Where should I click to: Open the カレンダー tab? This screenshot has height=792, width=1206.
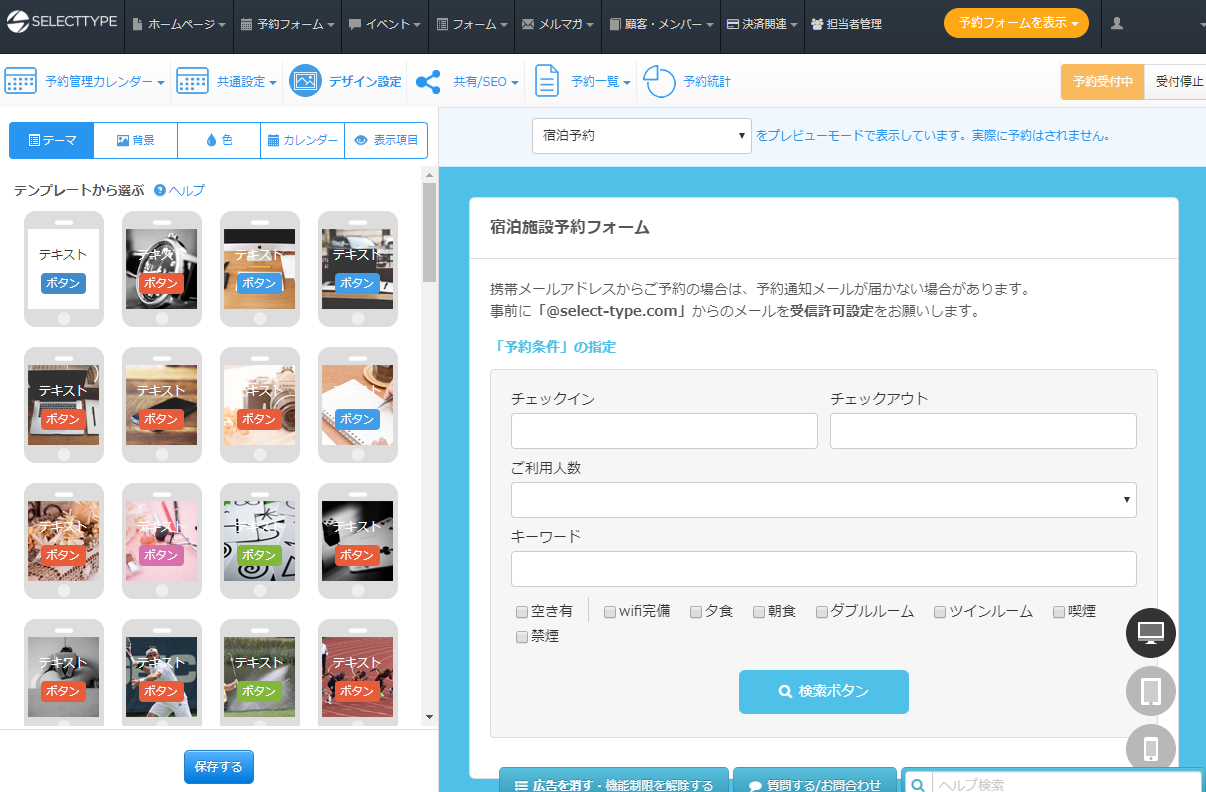(302, 141)
